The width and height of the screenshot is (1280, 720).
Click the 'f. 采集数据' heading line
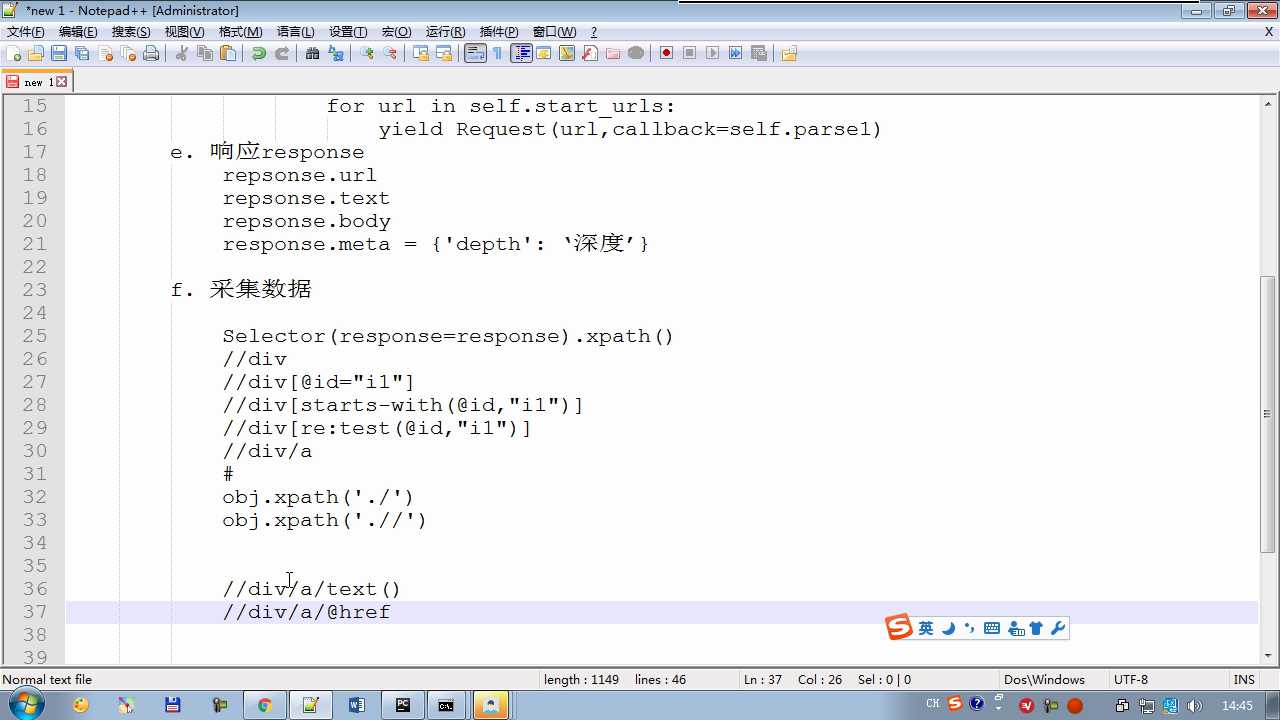(x=241, y=290)
